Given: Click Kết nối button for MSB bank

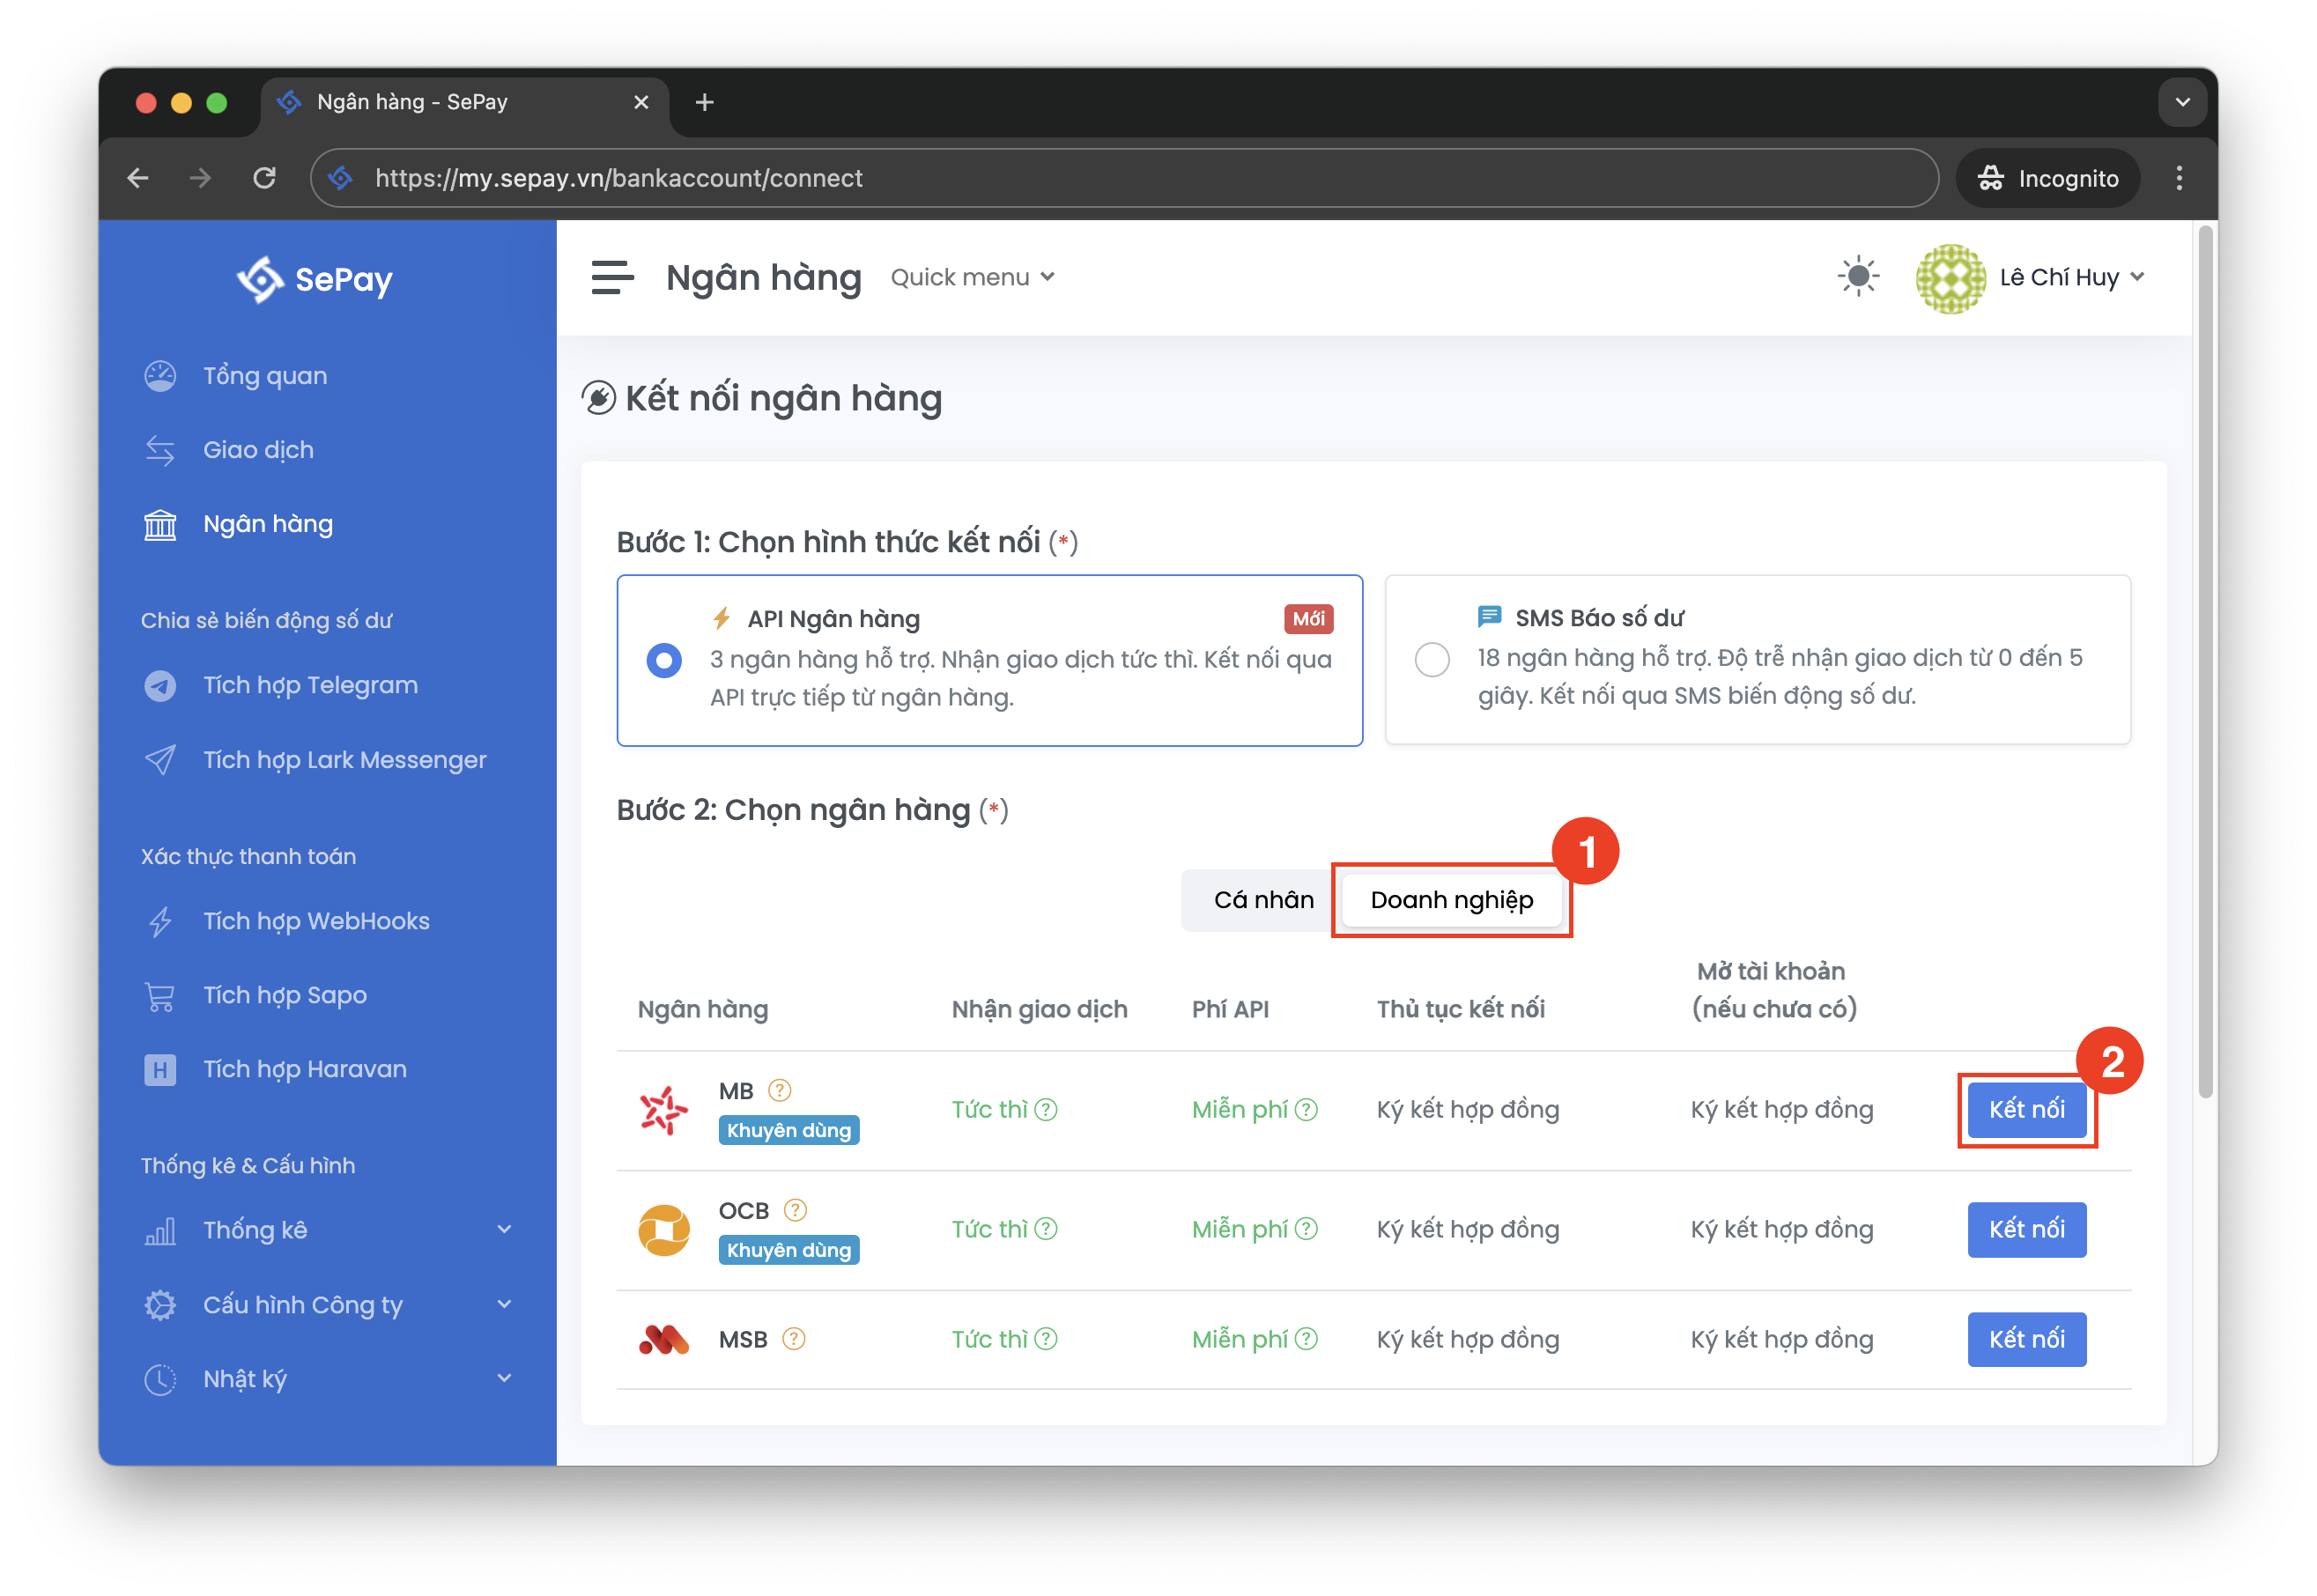Looking at the screenshot, I should (2026, 1339).
